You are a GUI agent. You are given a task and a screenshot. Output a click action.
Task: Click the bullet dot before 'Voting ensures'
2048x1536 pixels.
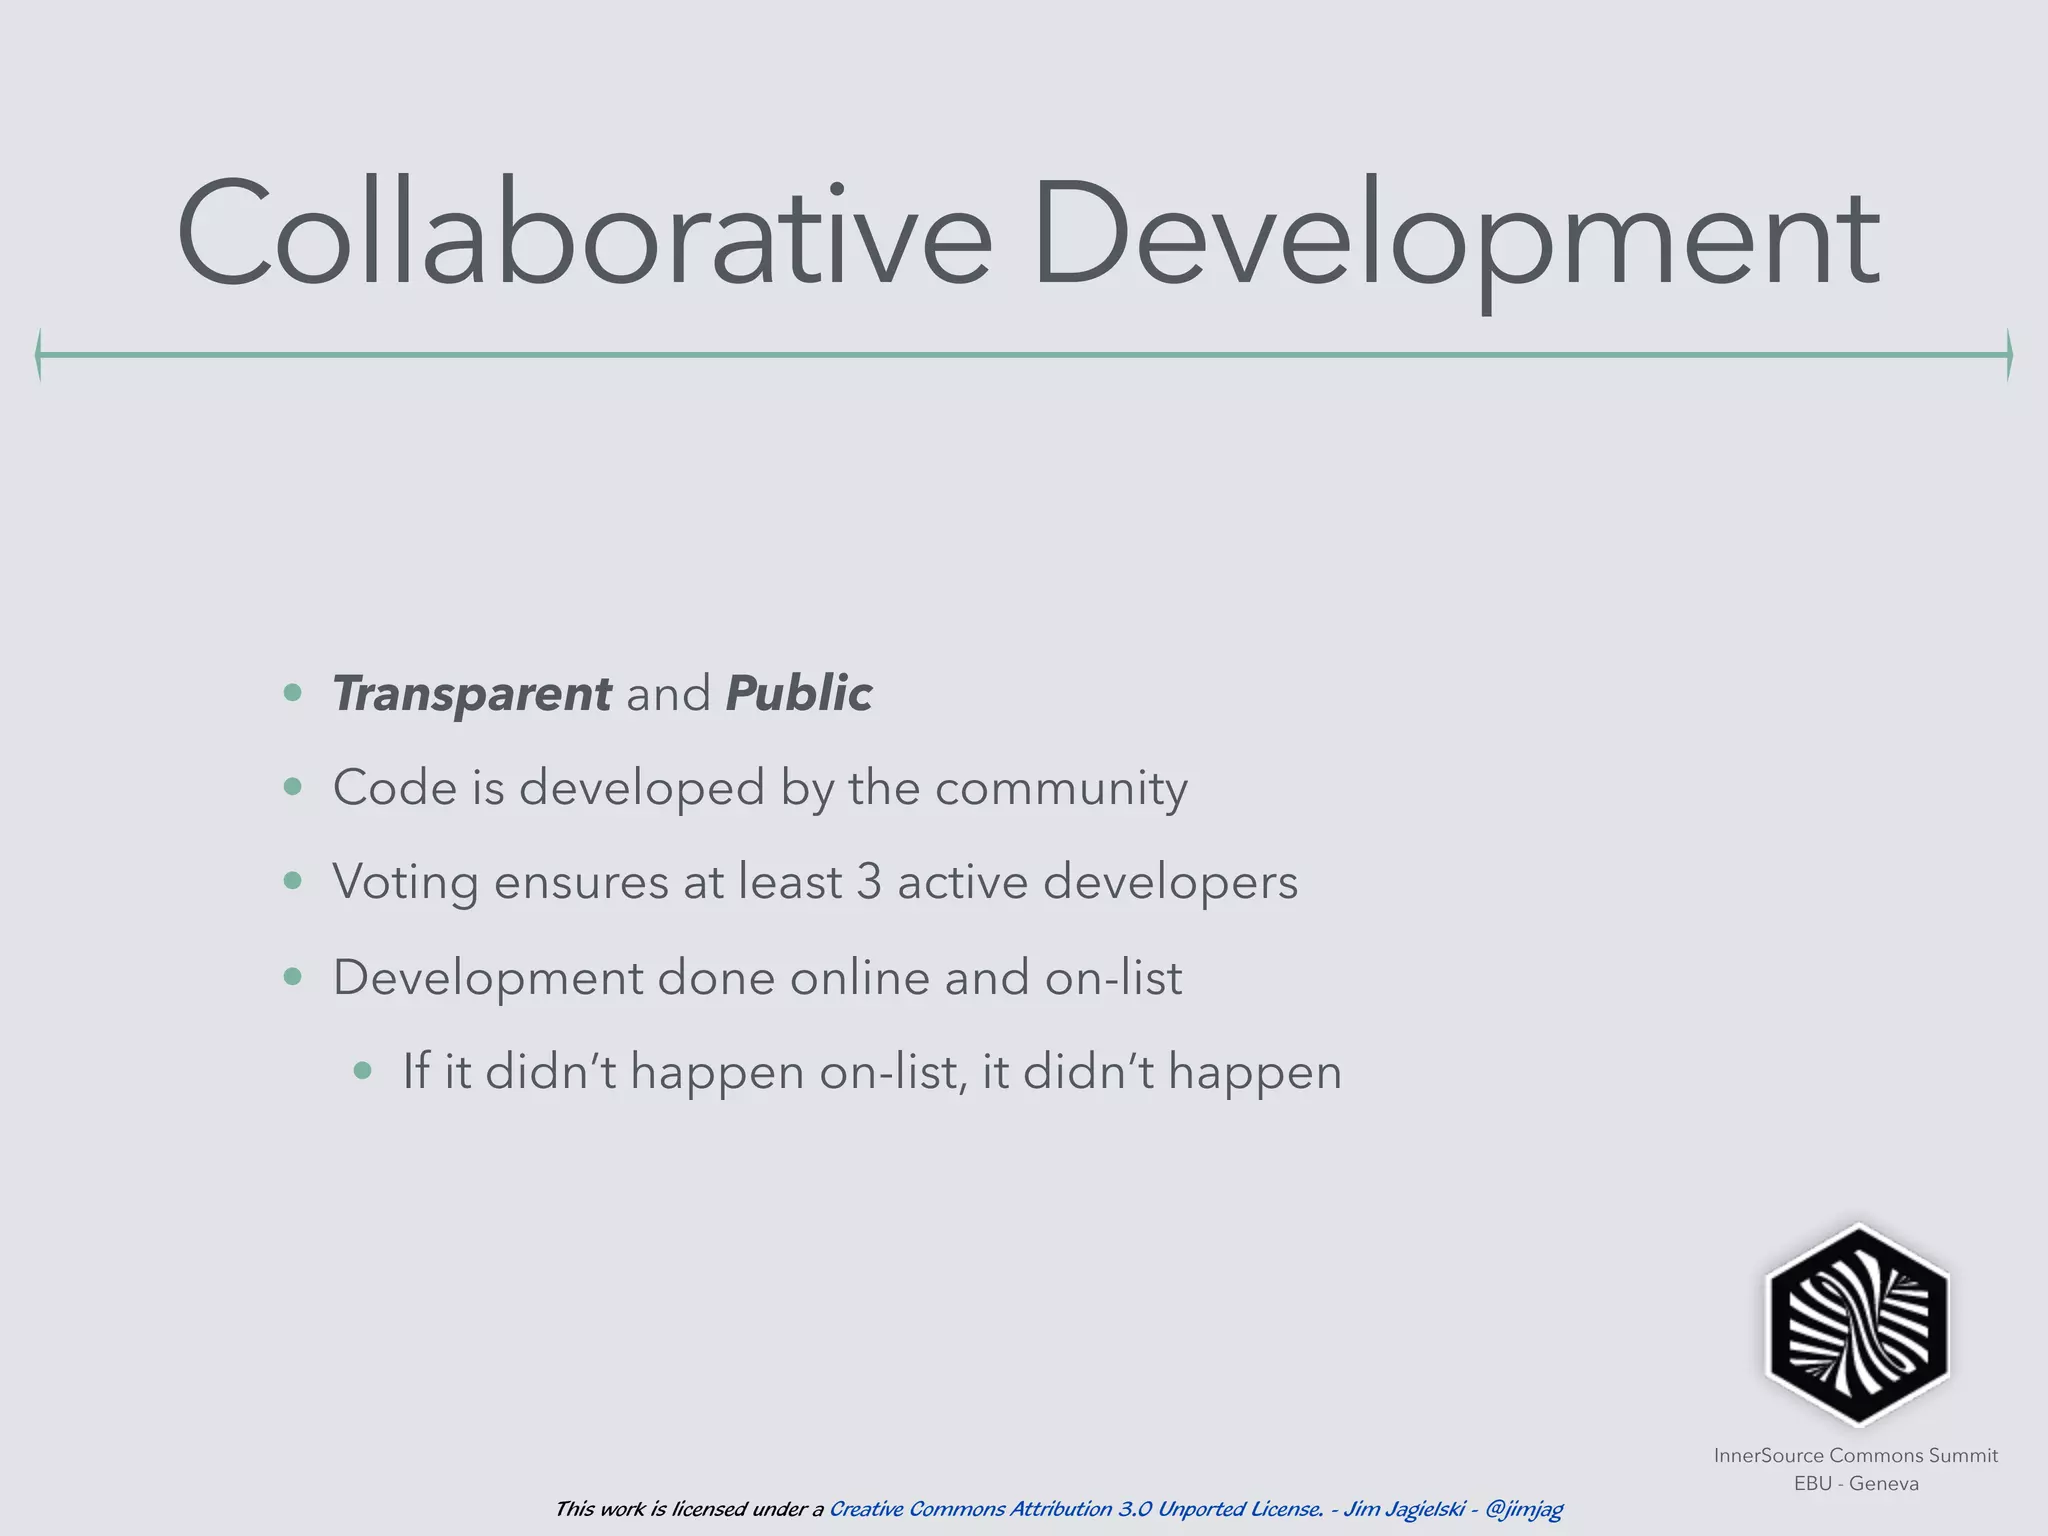(x=293, y=881)
